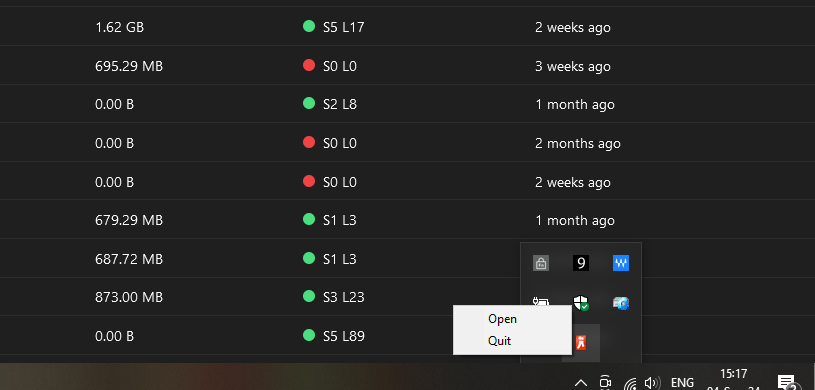
Task: Click the red tray app icon
Action: coord(581,343)
